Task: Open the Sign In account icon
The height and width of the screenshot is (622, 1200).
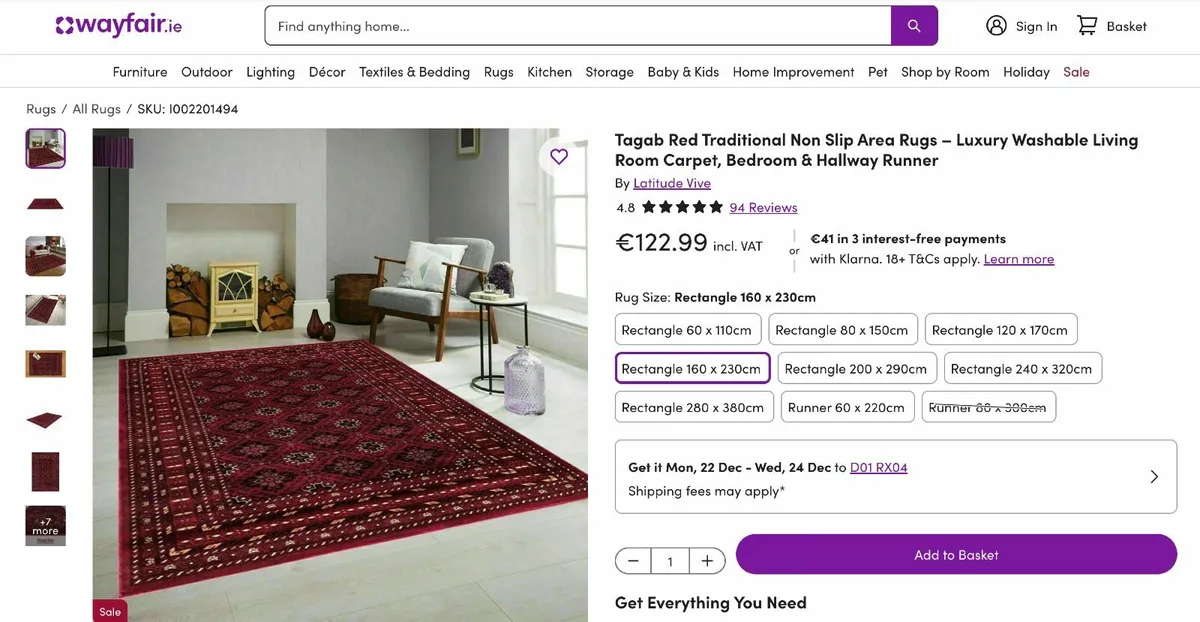Action: pyautogui.click(x=995, y=26)
